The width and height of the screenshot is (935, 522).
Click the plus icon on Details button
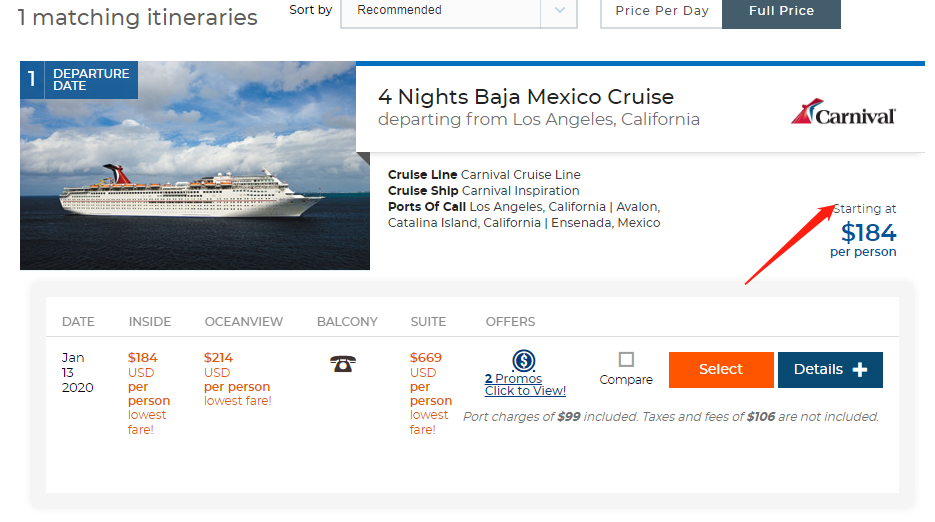click(860, 370)
